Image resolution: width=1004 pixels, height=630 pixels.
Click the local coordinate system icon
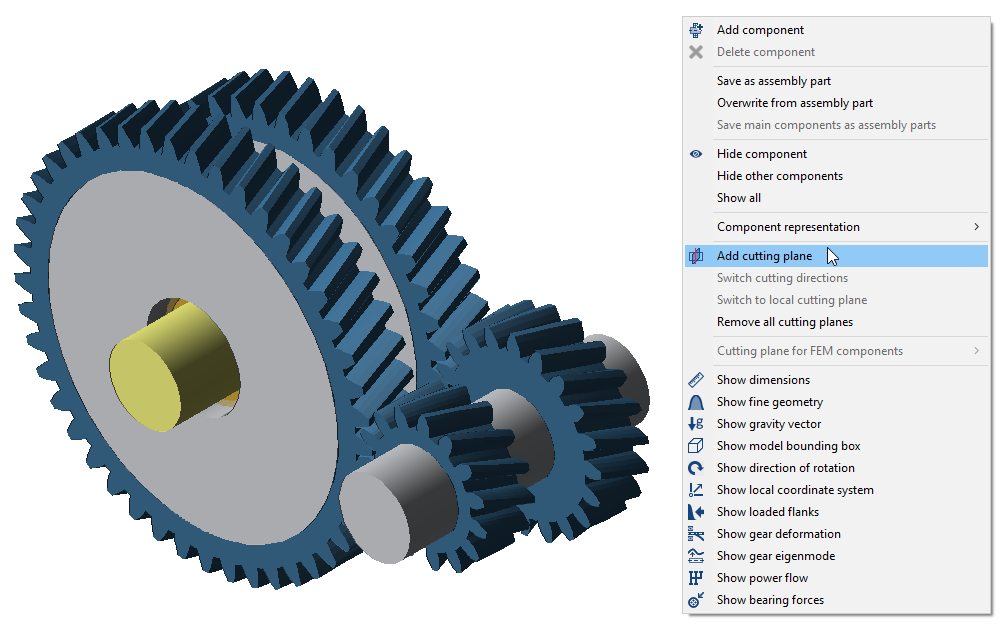(696, 490)
